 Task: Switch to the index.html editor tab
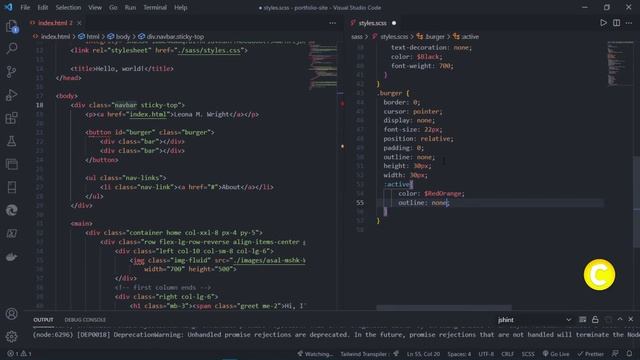[56, 23]
